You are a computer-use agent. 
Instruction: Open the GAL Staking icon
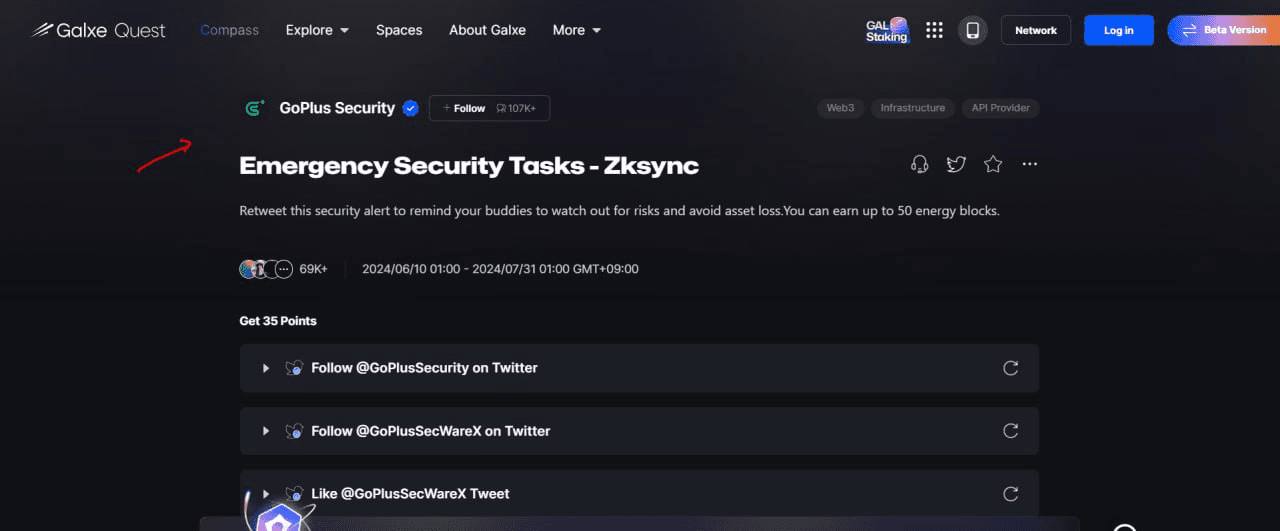[x=887, y=30]
